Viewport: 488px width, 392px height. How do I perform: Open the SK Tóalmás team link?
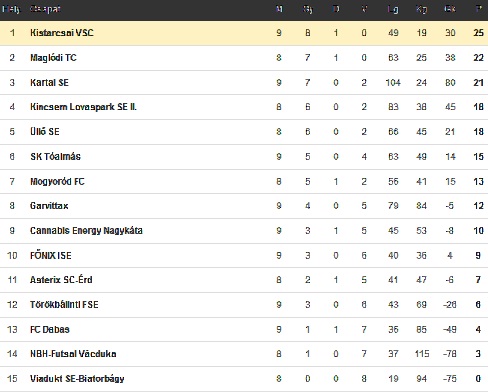click(x=55, y=156)
